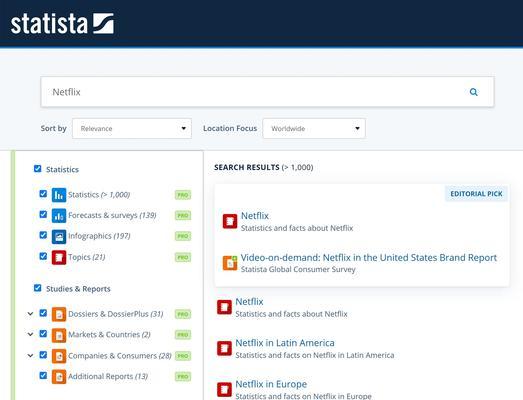Click Studies & Reports heading label

pos(78,289)
